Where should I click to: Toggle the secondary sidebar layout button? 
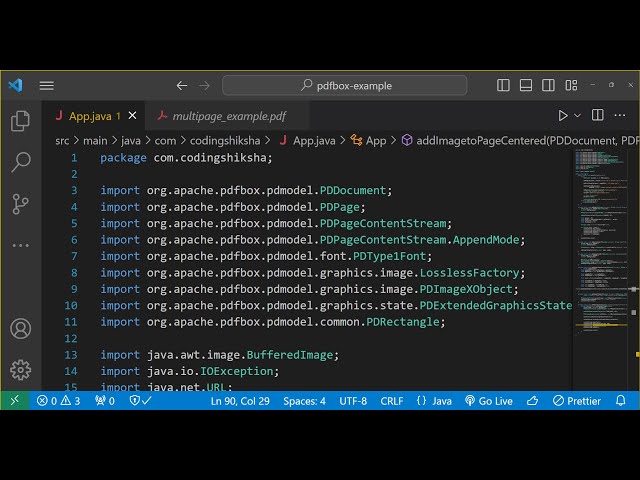coord(551,86)
